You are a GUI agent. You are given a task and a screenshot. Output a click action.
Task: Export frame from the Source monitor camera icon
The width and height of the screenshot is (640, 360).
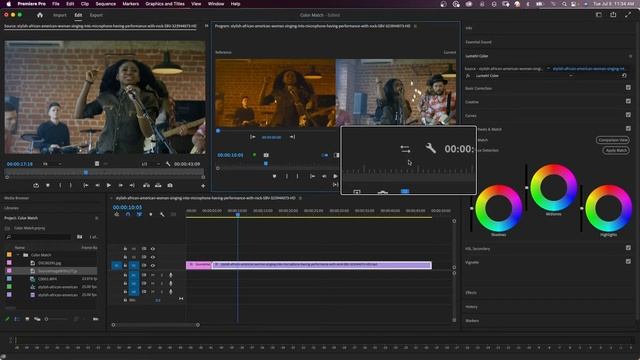click(170, 185)
